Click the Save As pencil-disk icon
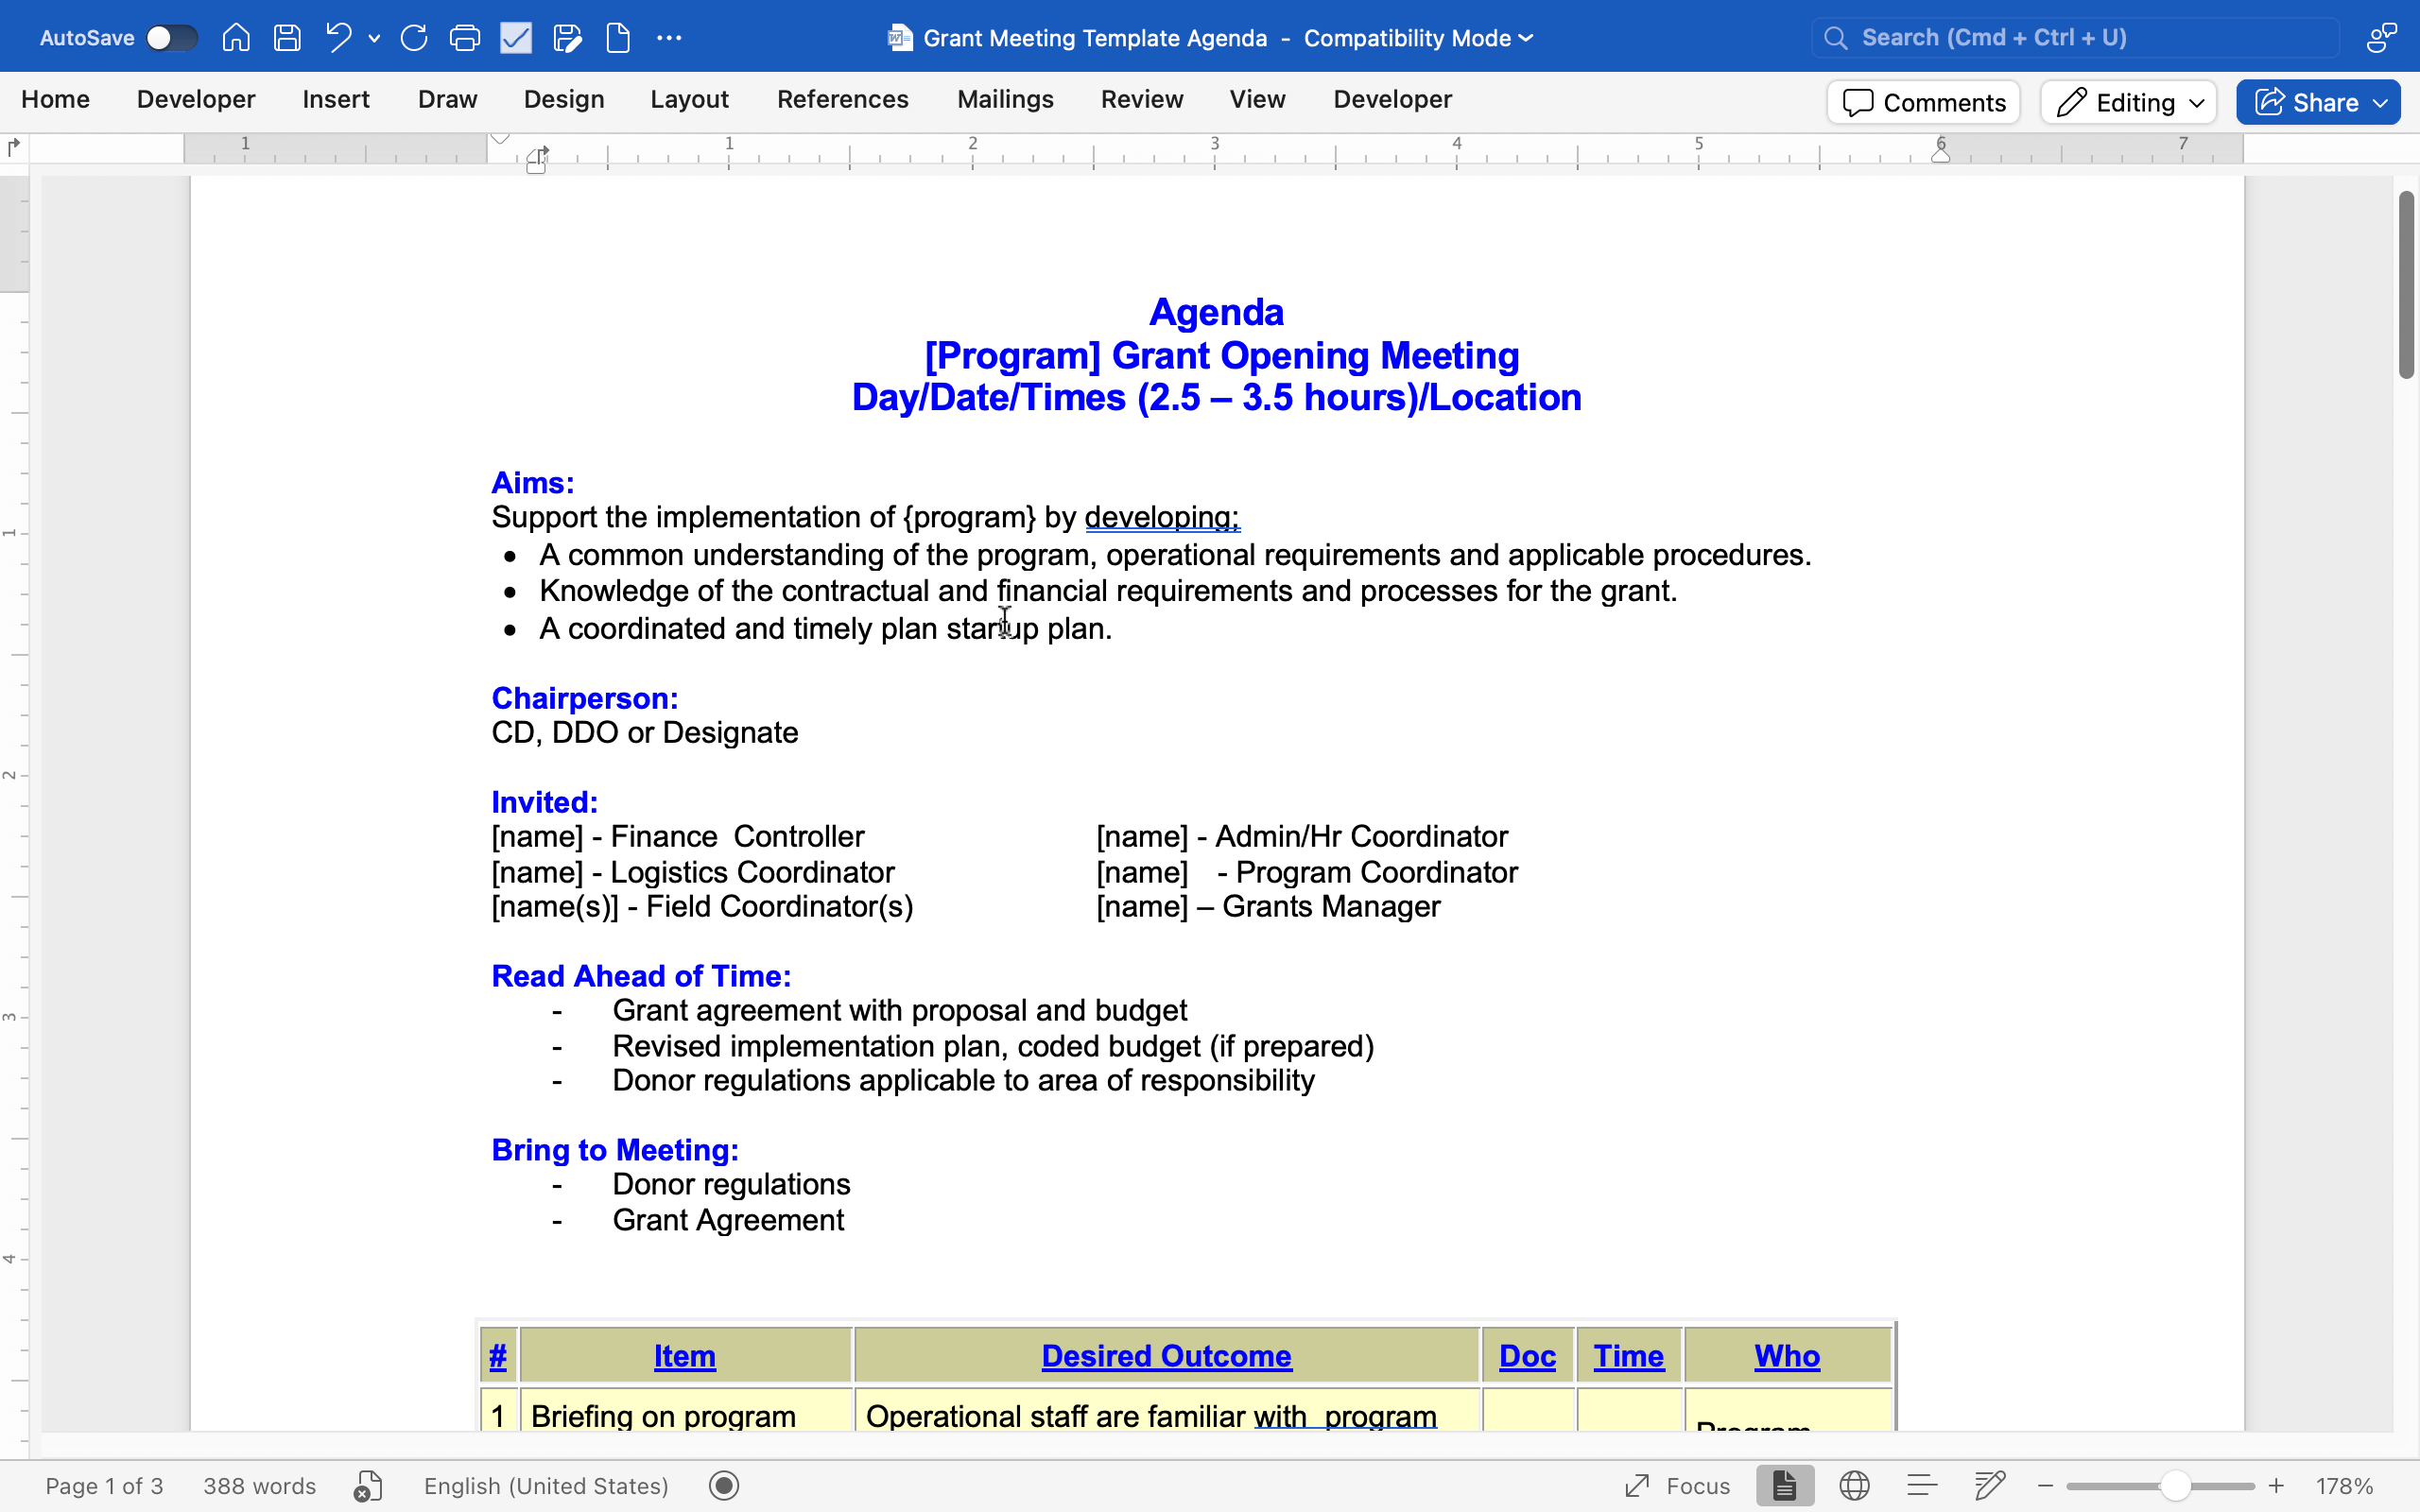This screenshot has height=1512, width=2420. point(567,38)
